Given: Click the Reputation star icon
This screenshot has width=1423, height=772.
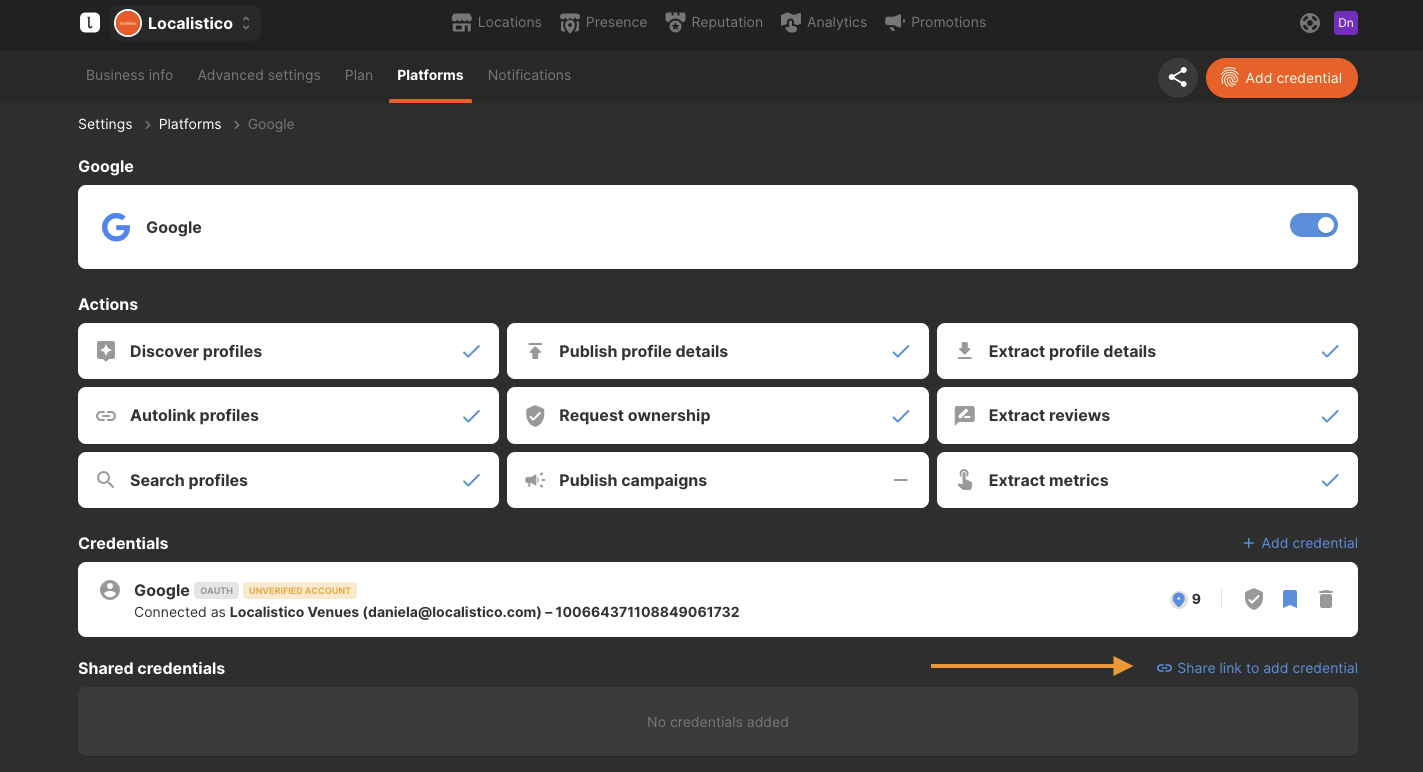Looking at the screenshot, I should tap(675, 22).
